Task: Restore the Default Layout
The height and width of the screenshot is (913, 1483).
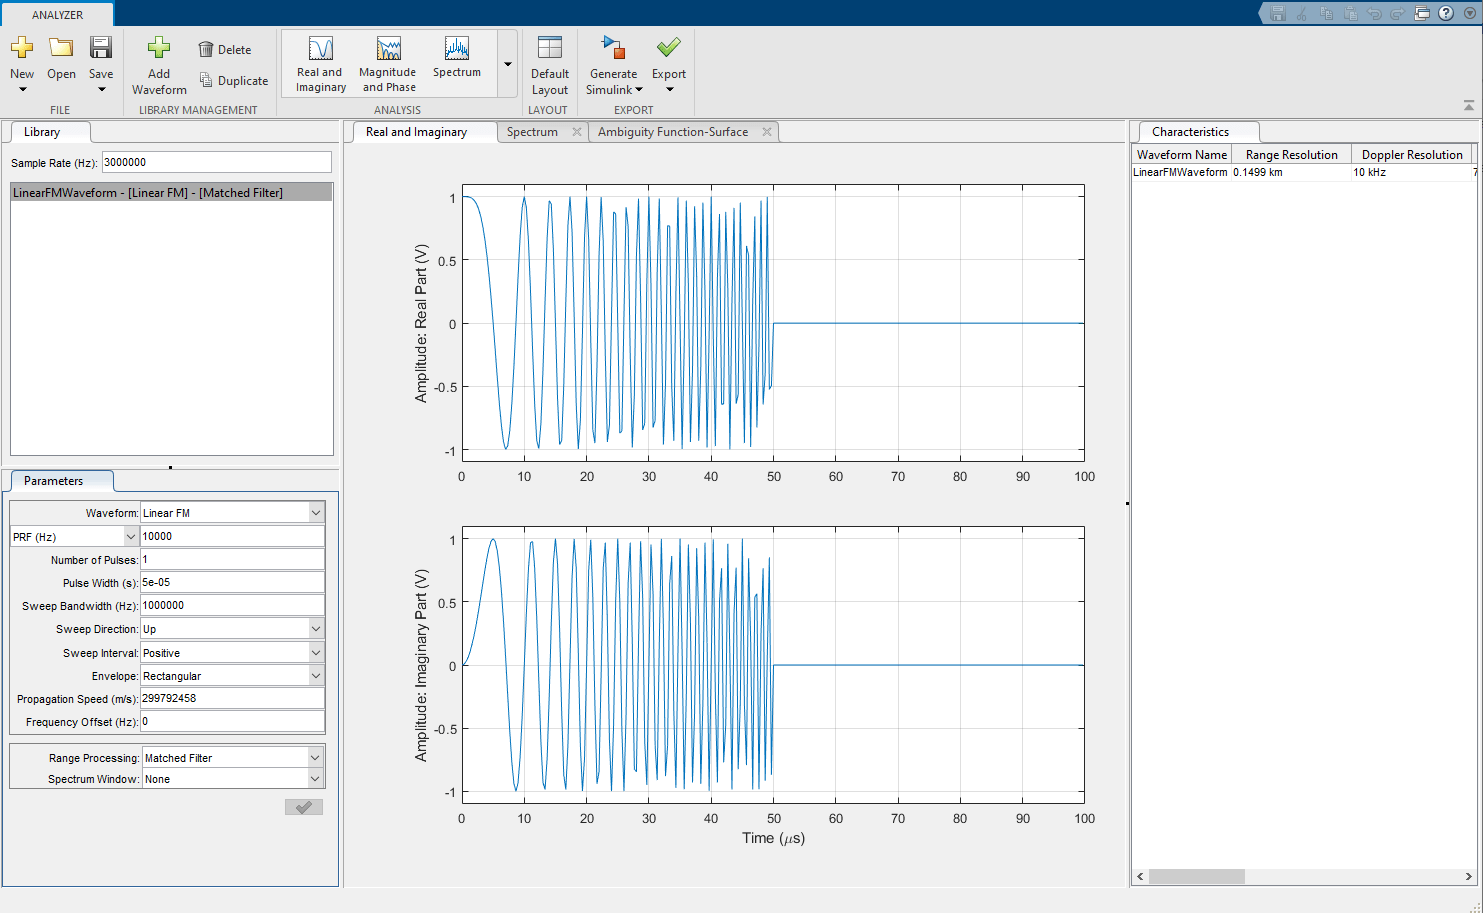Action: pos(549,62)
